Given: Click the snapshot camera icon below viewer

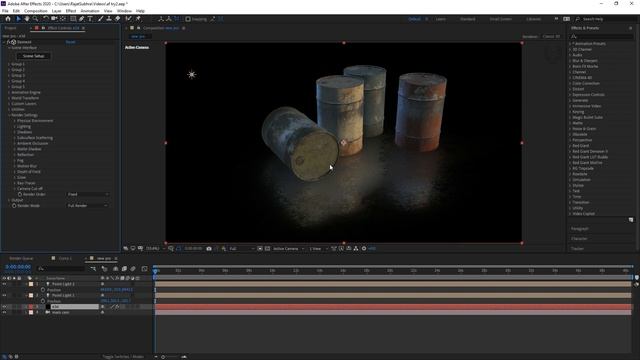Looking at the screenshot, I should pyautogui.click(x=209, y=249).
